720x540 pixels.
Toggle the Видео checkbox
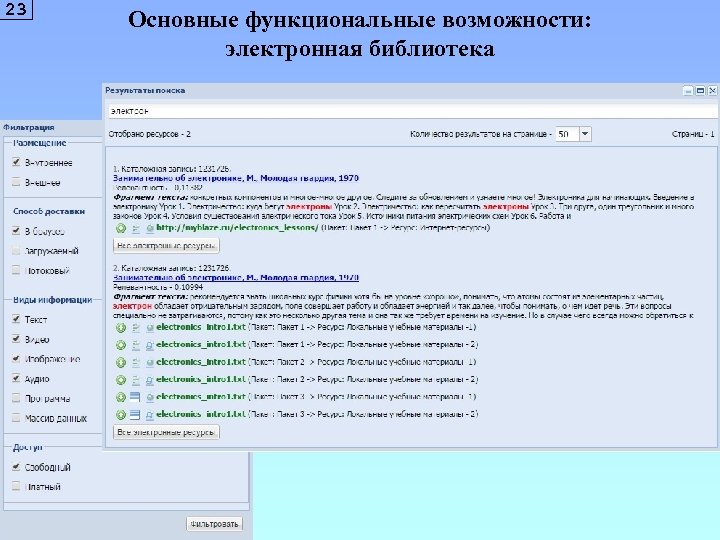[x=16, y=339]
